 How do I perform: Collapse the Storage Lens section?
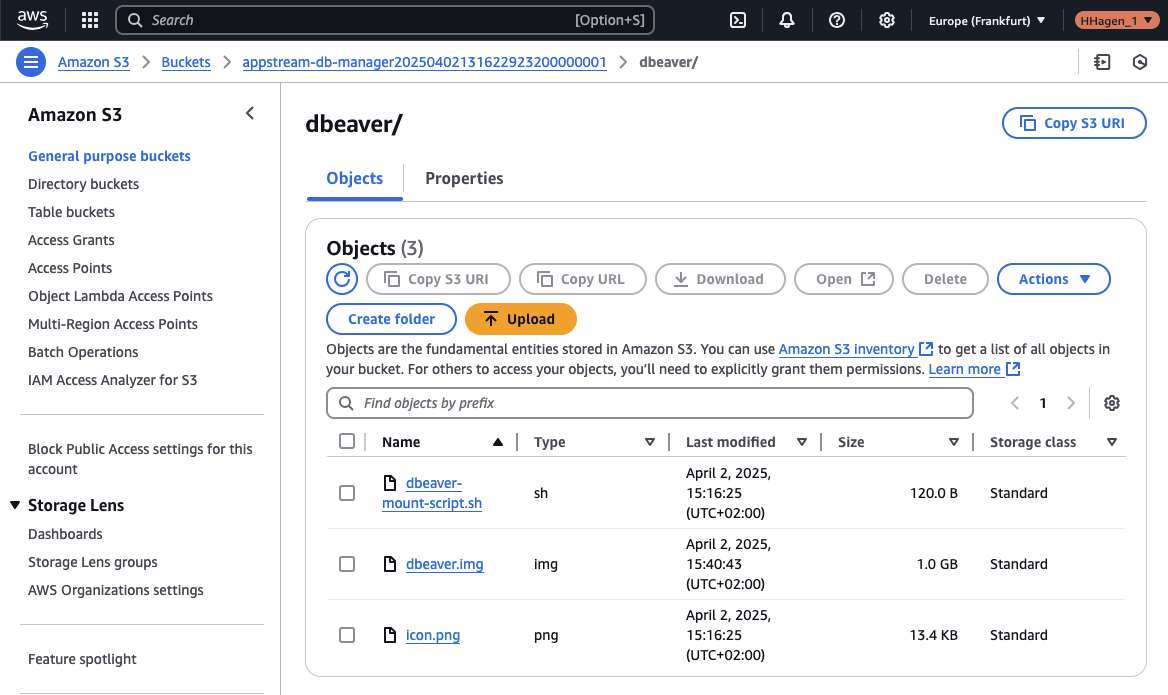coord(15,506)
